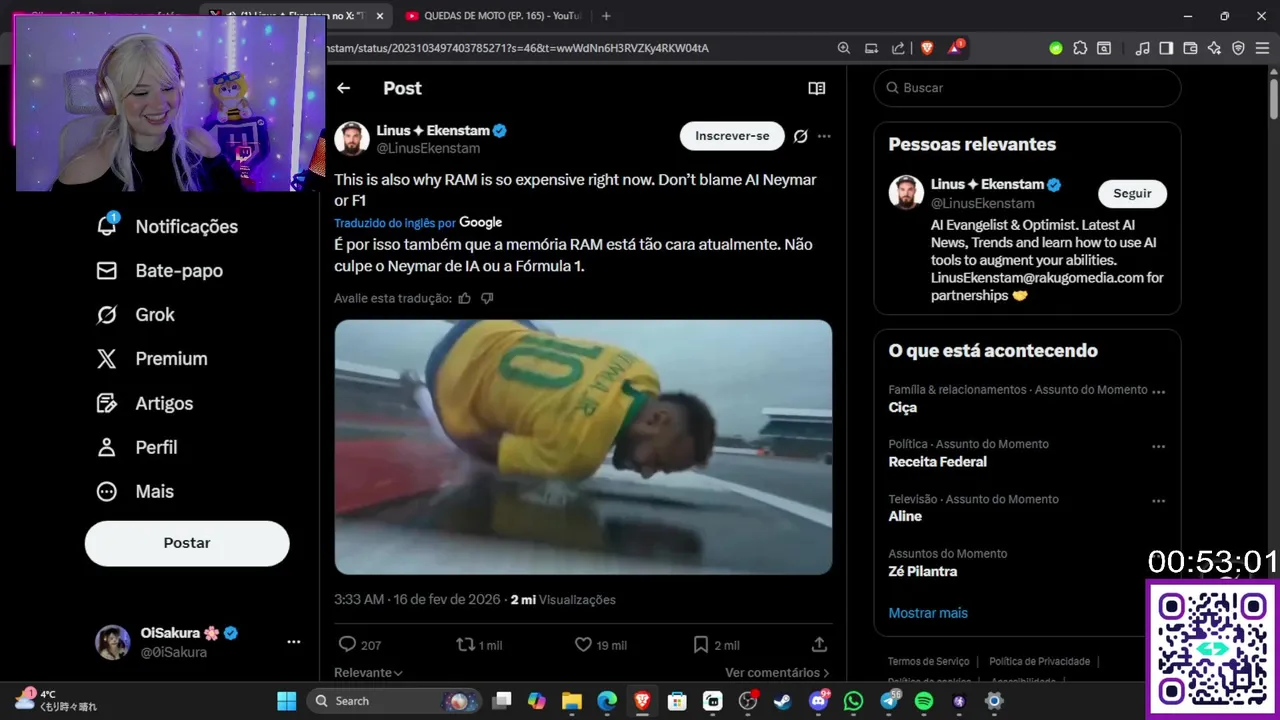Open the weather widget on taskbar
The width and height of the screenshot is (1280, 720).
[57, 700]
